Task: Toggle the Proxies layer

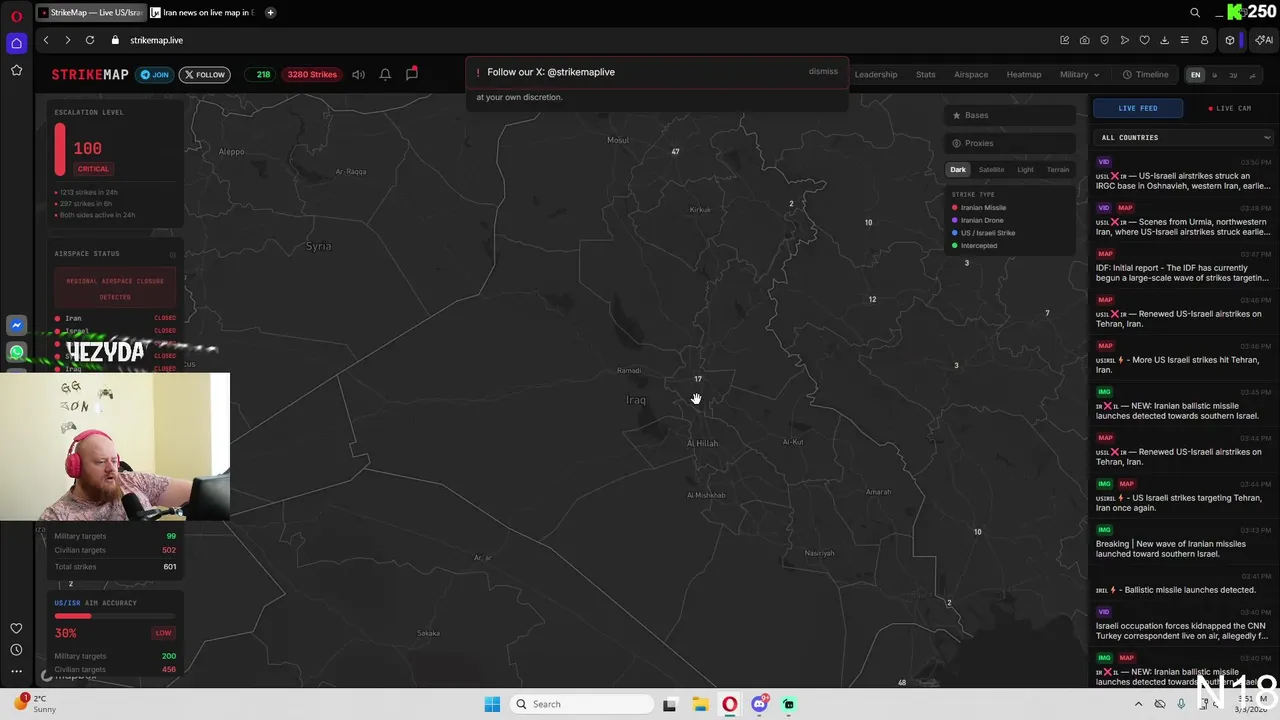Action: 1010,143
